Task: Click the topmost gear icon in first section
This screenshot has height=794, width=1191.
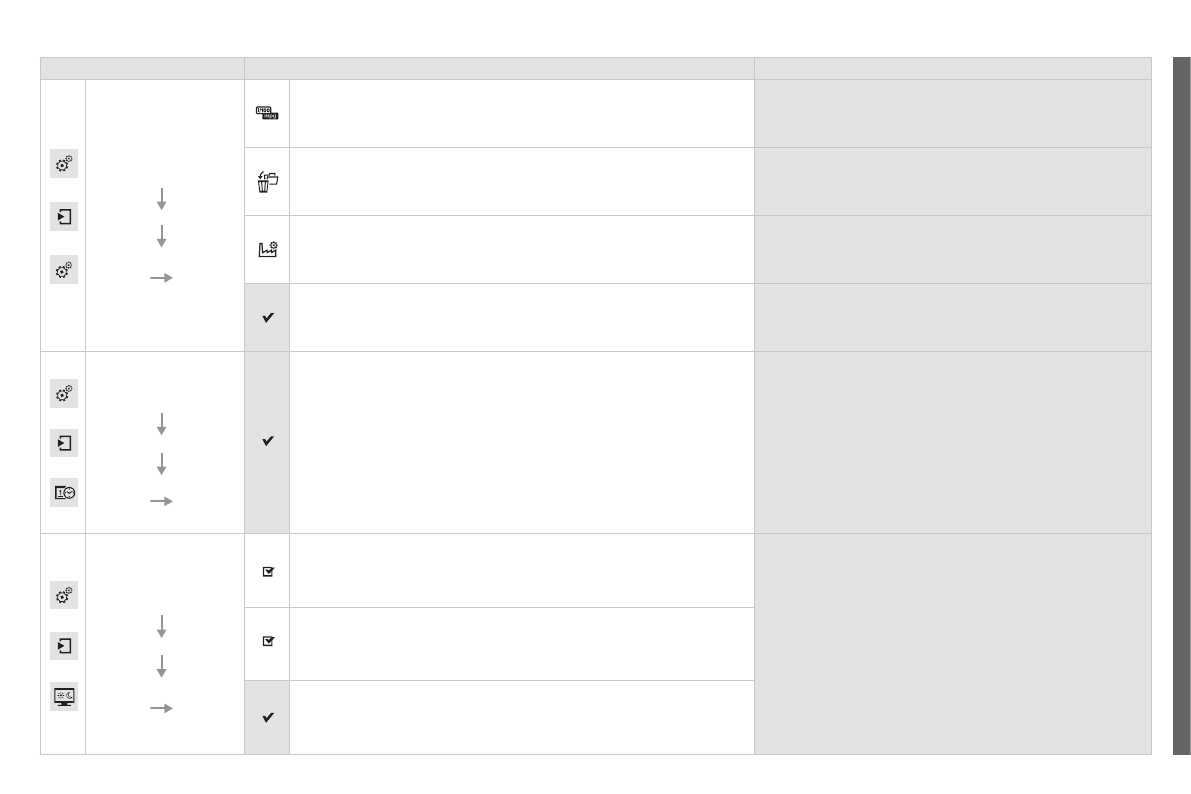Action: click(64, 164)
